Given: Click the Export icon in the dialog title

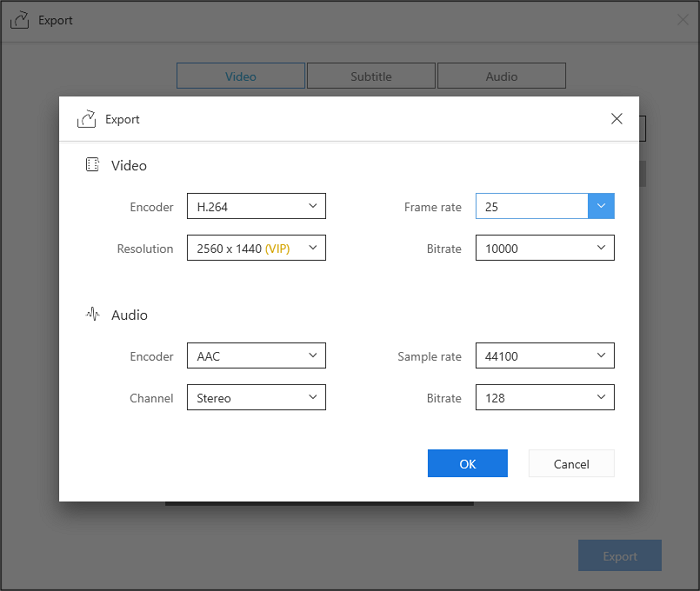Looking at the screenshot, I should pos(86,119).
